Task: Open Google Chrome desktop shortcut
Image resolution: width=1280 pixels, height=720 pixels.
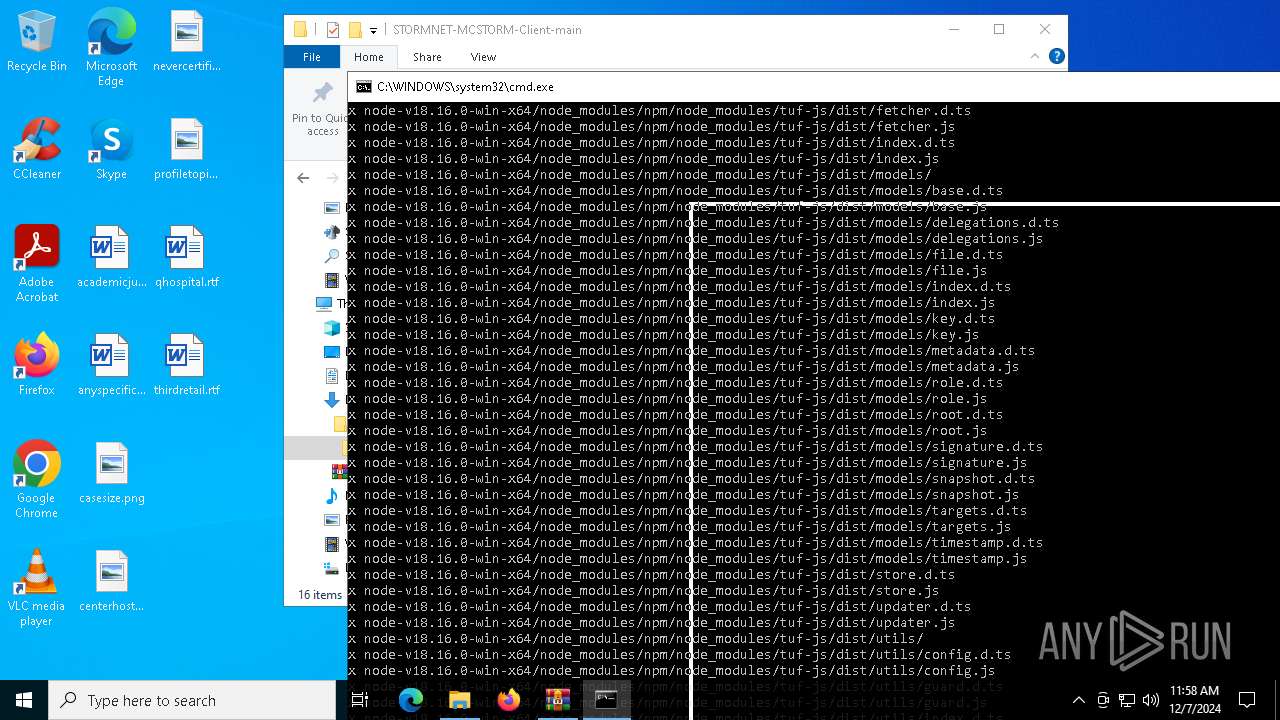Action: coord(37,480)
